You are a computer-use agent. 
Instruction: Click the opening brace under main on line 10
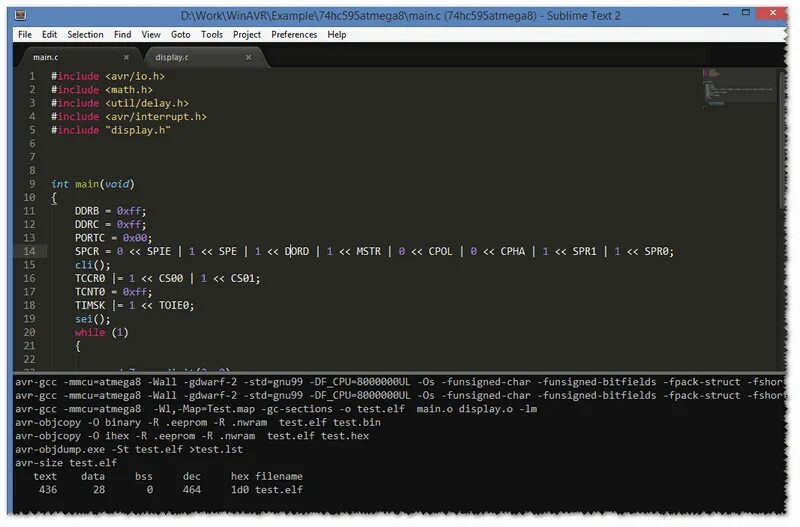pos(54,198)
